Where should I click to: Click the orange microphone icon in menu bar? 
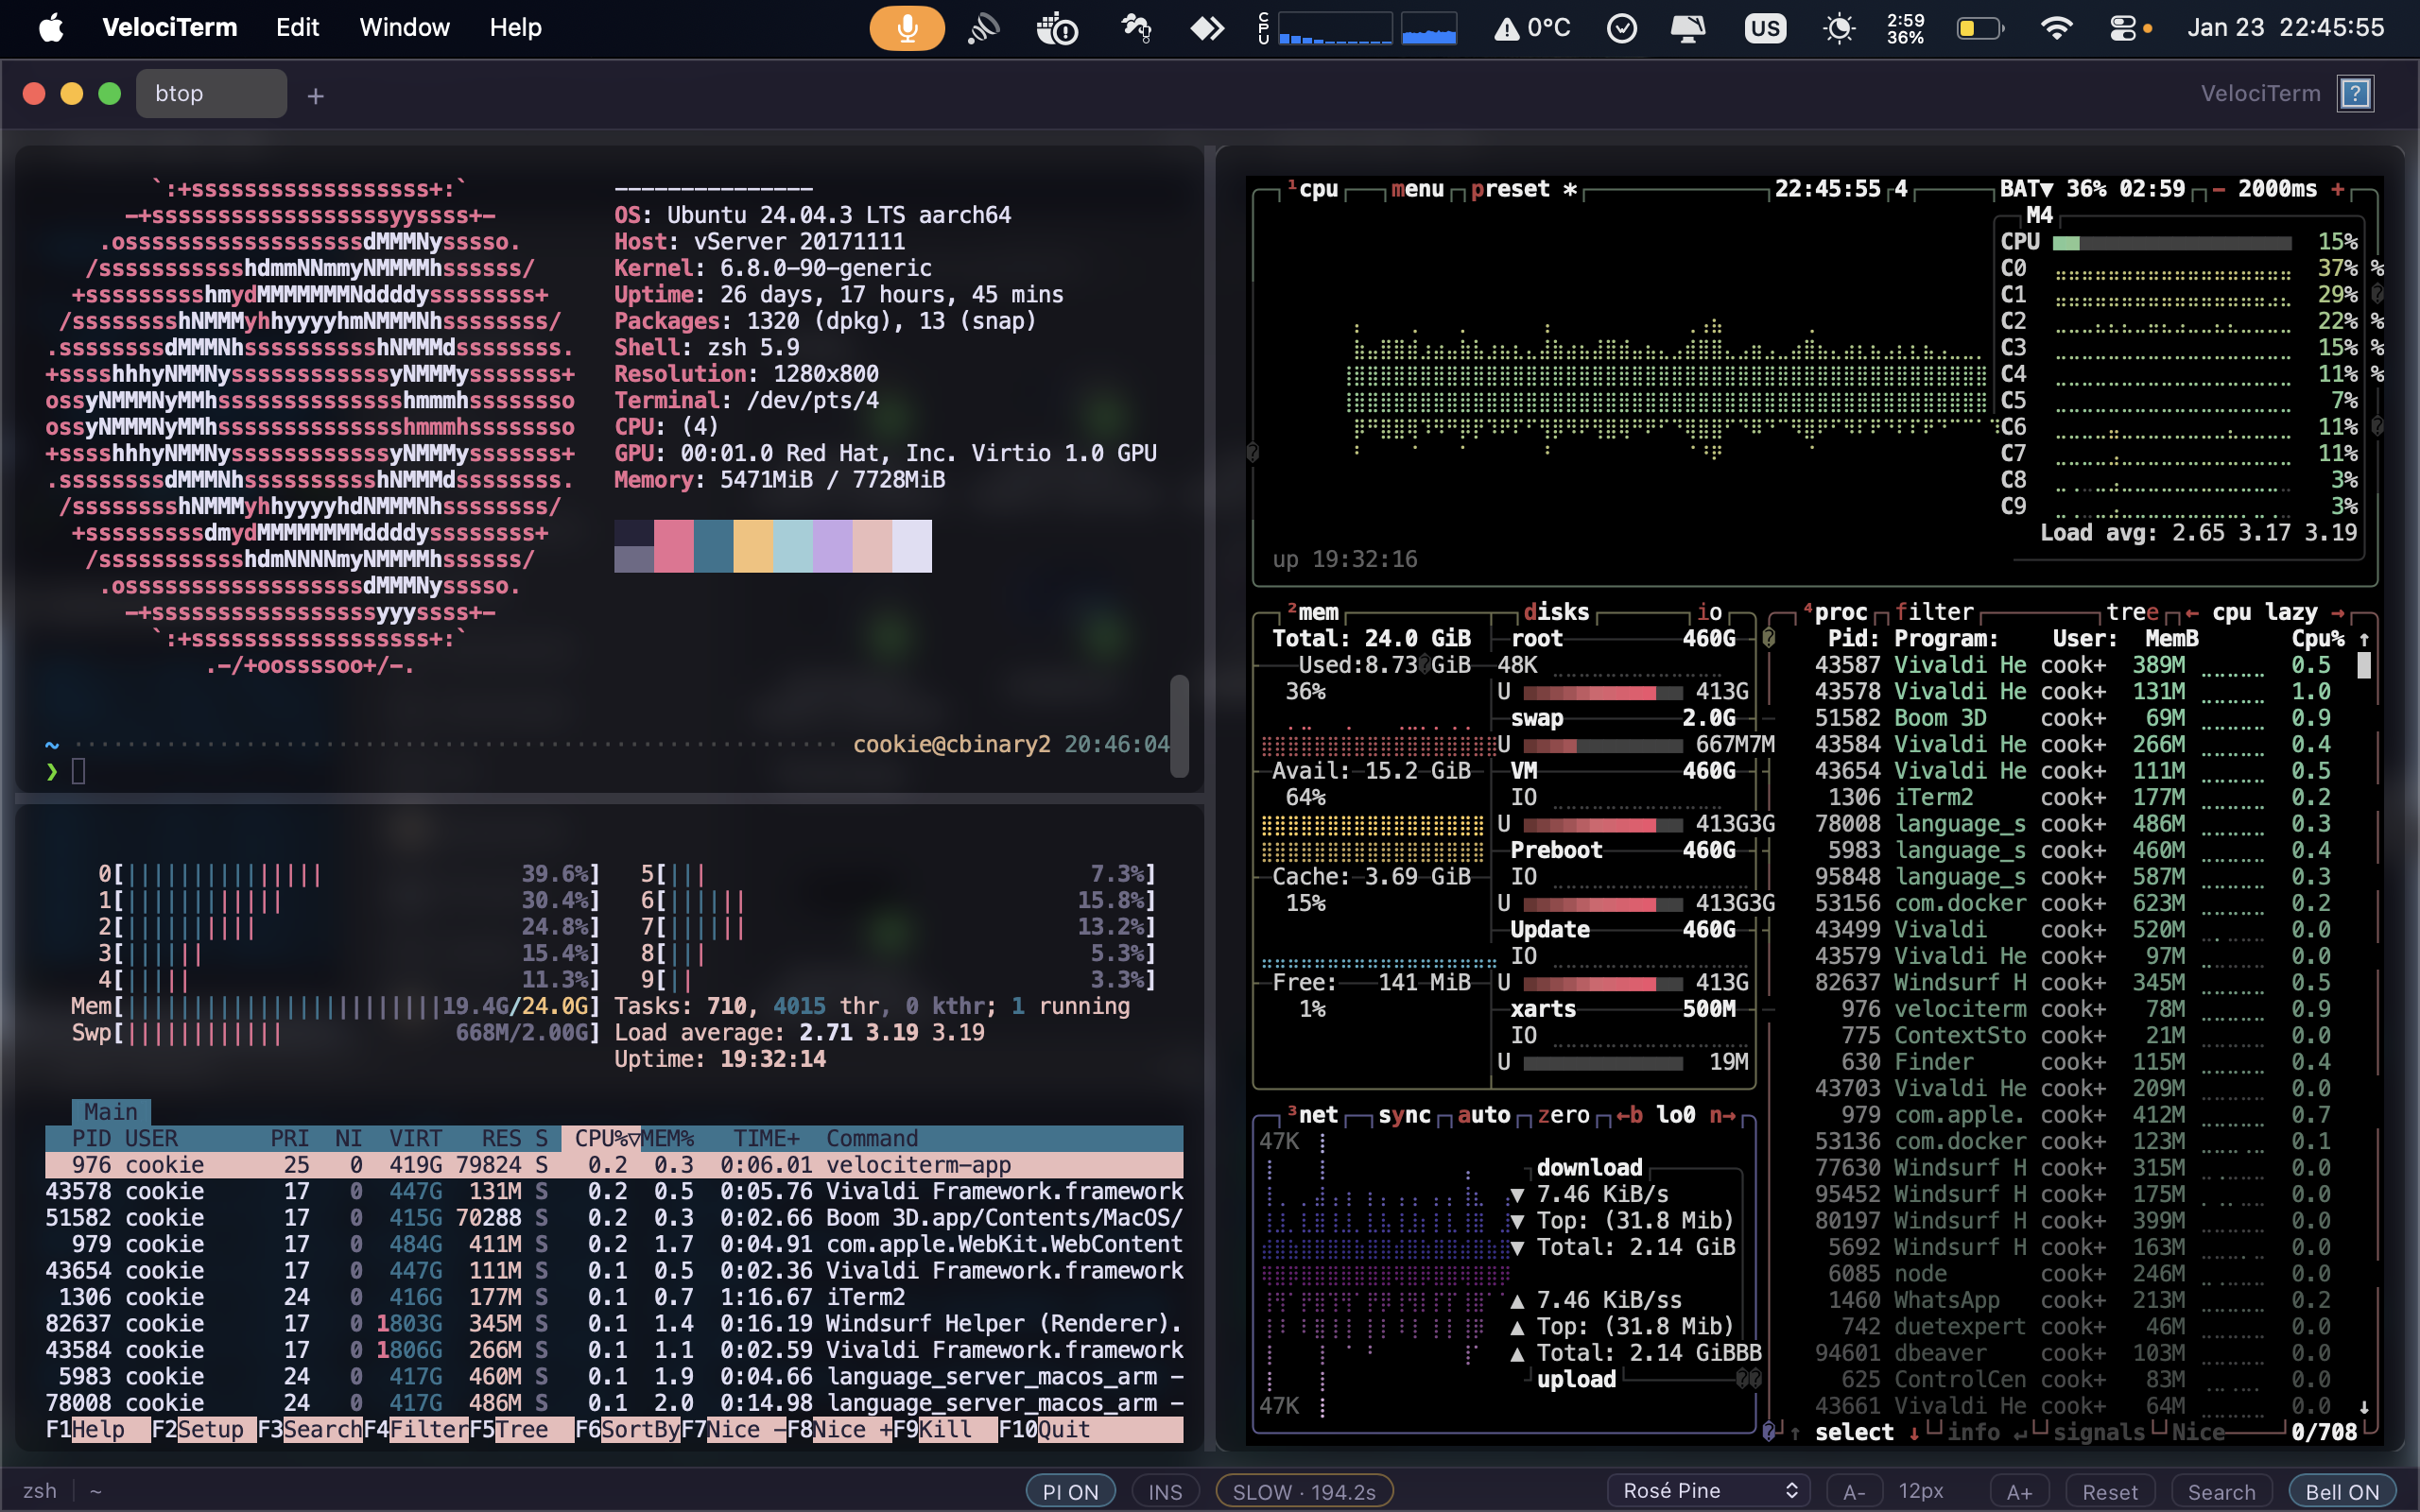coord(906,28)
